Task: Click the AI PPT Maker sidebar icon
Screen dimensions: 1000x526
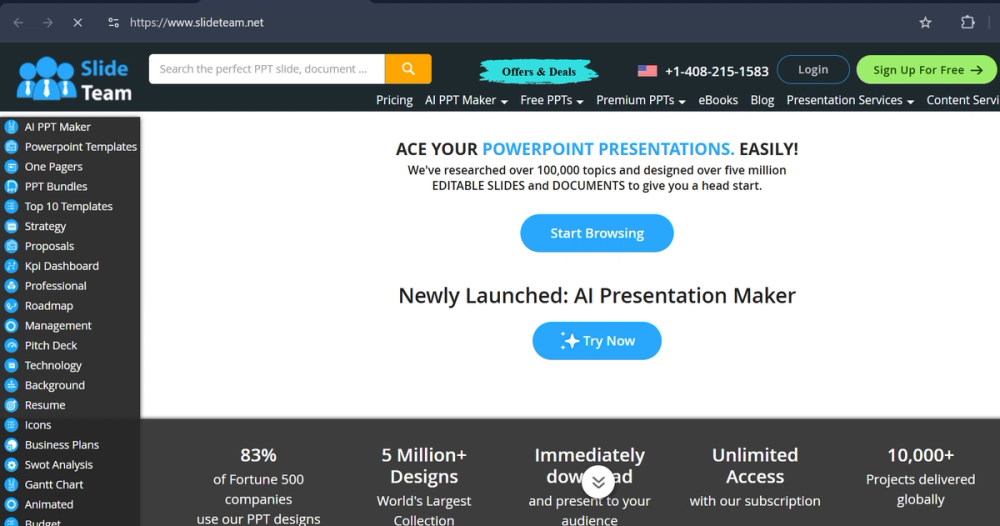Action: pyautogui.click(x=11, y=127)
